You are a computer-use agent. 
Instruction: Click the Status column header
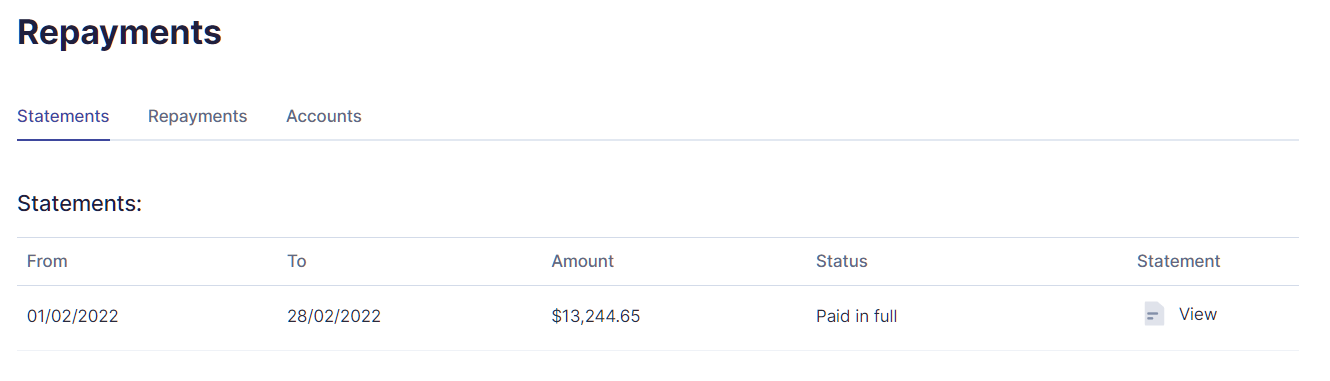841,261
